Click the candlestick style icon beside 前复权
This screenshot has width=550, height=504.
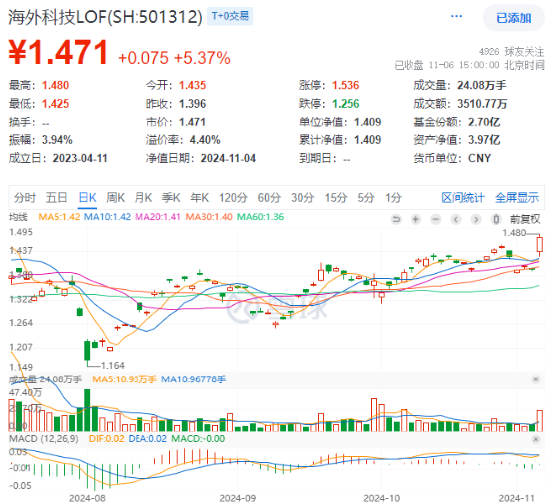pos(496,220)
